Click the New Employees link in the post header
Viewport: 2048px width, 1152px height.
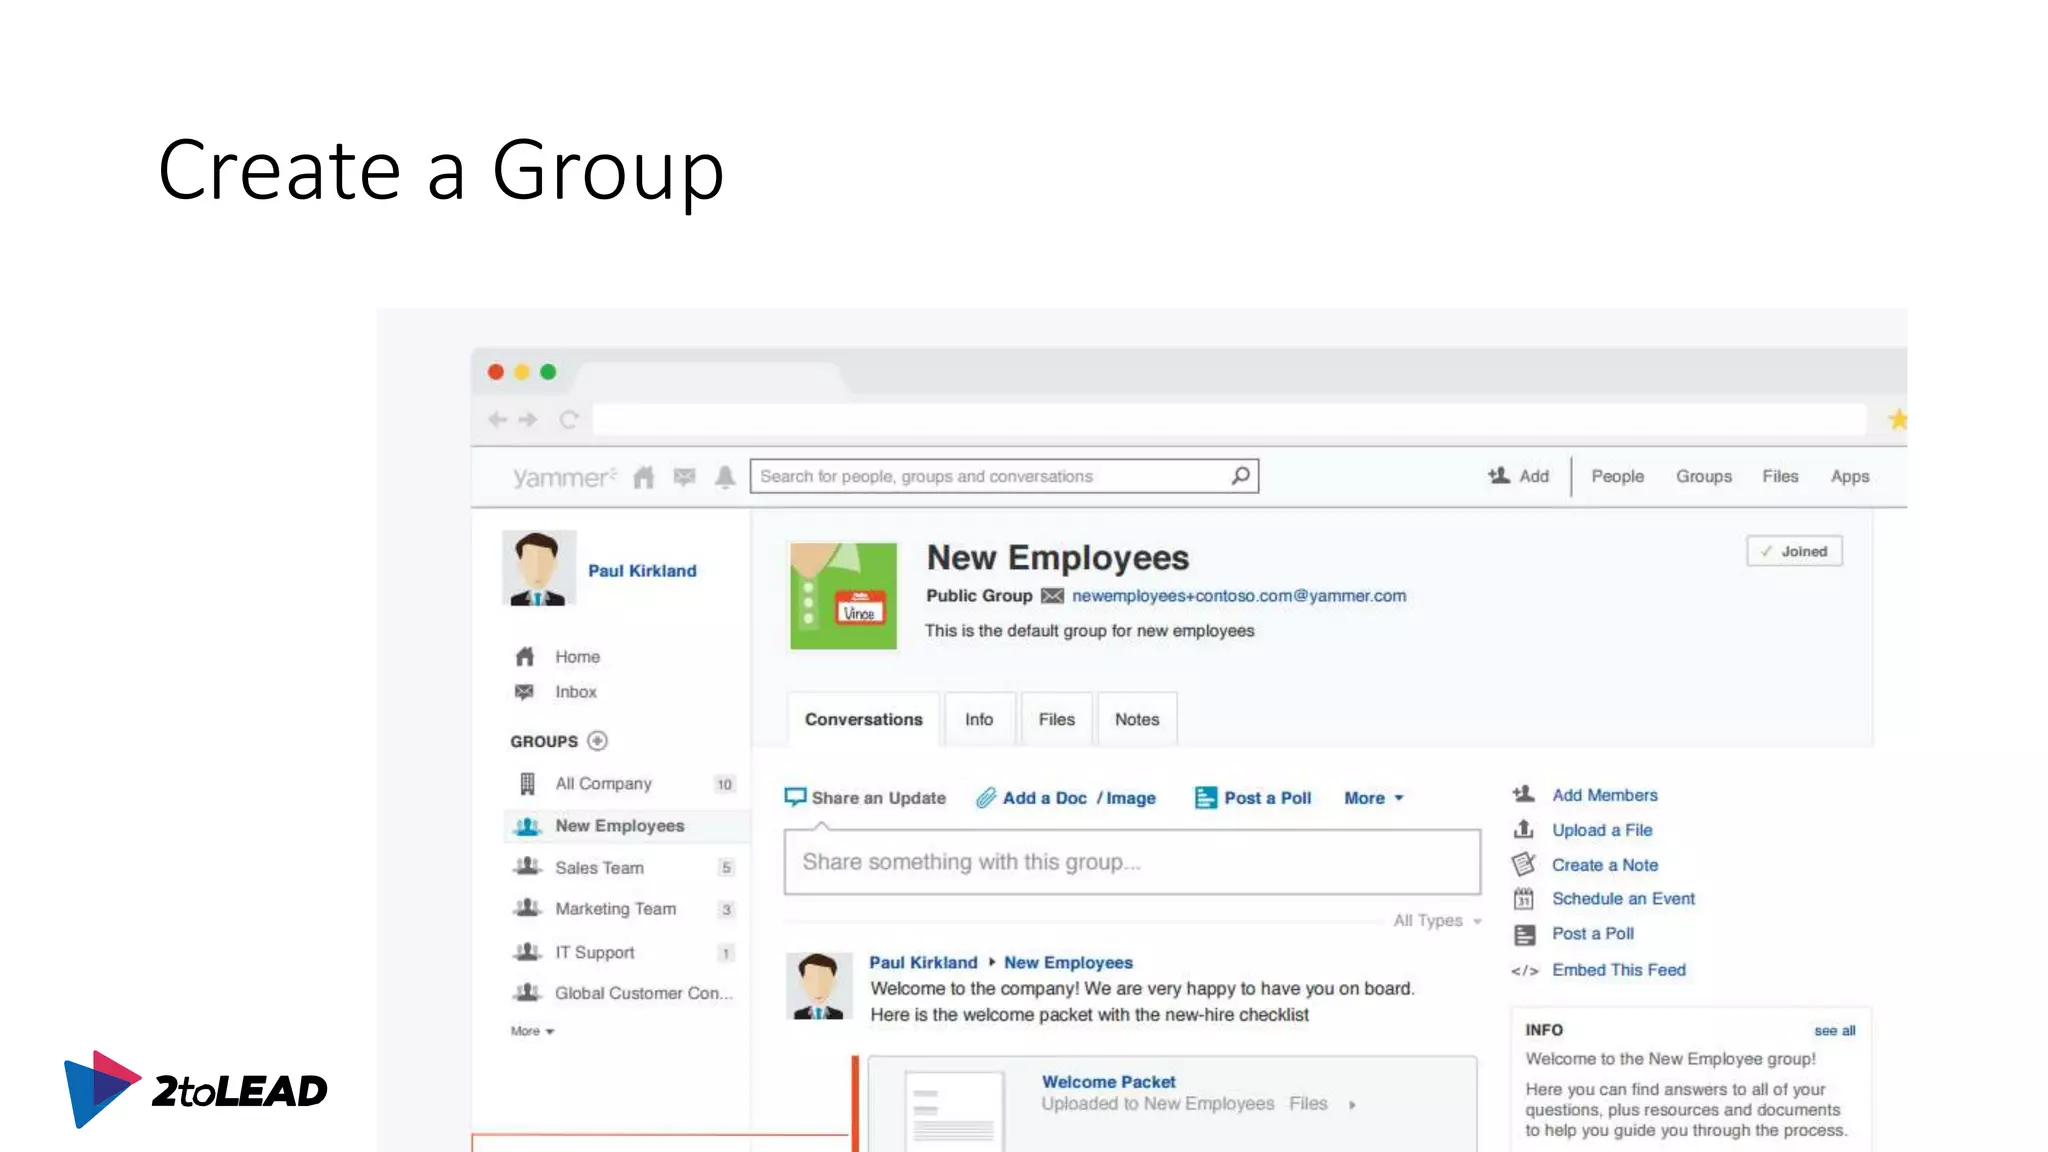1068,963
